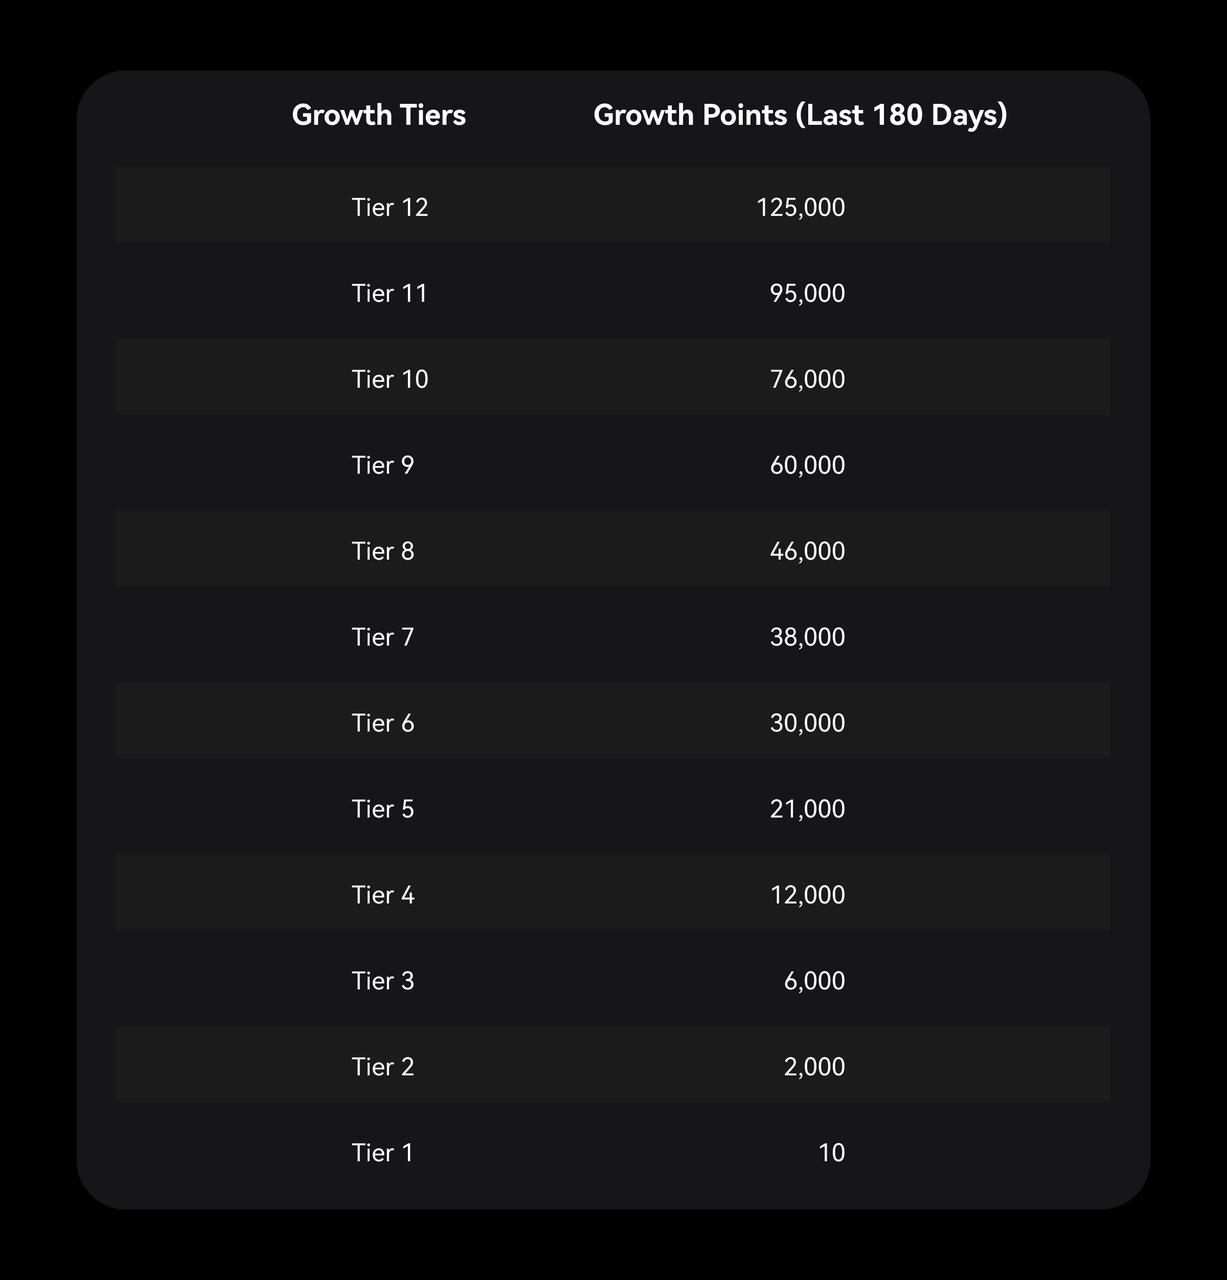The image size is (1227, 1280).
Task: Select the Tier 4 label
Action: coord(382,895)
